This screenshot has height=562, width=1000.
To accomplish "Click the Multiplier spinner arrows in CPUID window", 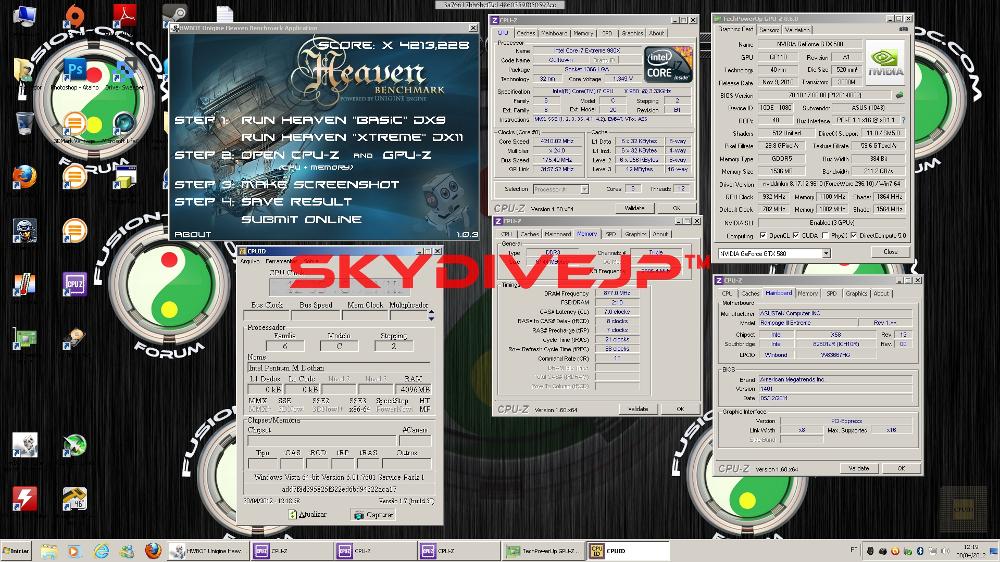I will coord(432,315).
